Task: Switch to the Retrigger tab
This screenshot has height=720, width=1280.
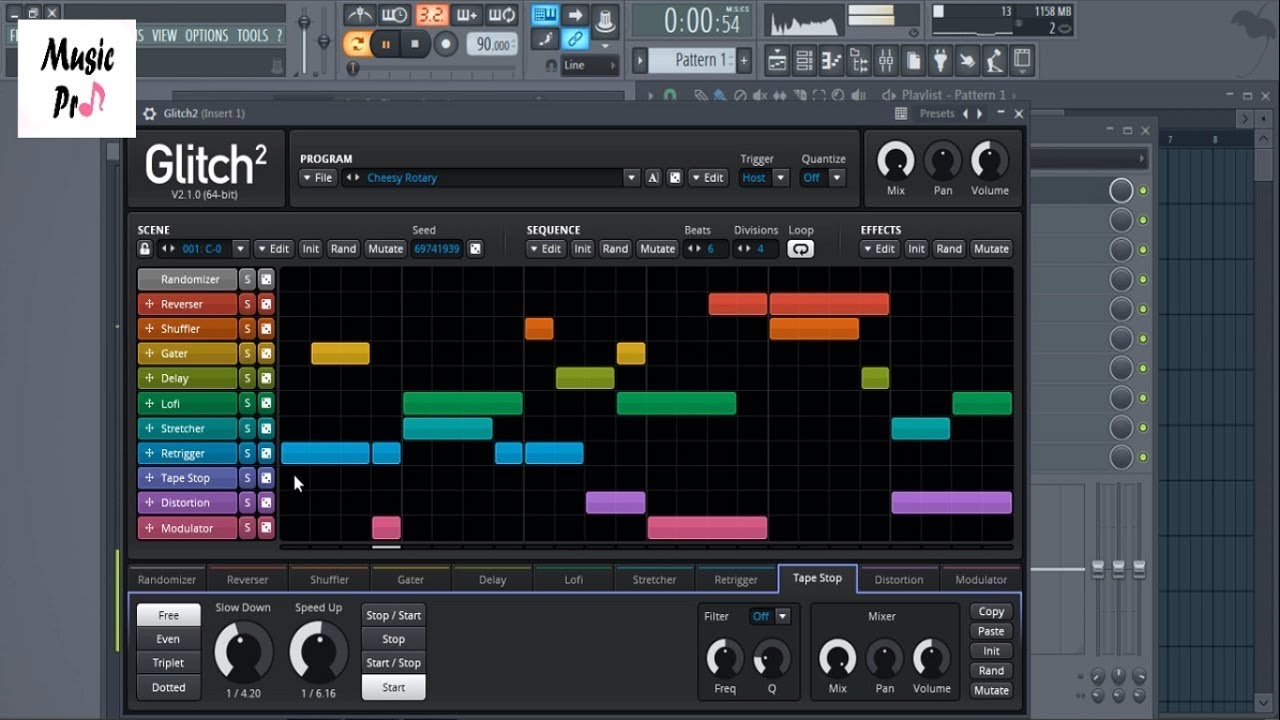Action: pyautogui.click(x=736, y=579)
